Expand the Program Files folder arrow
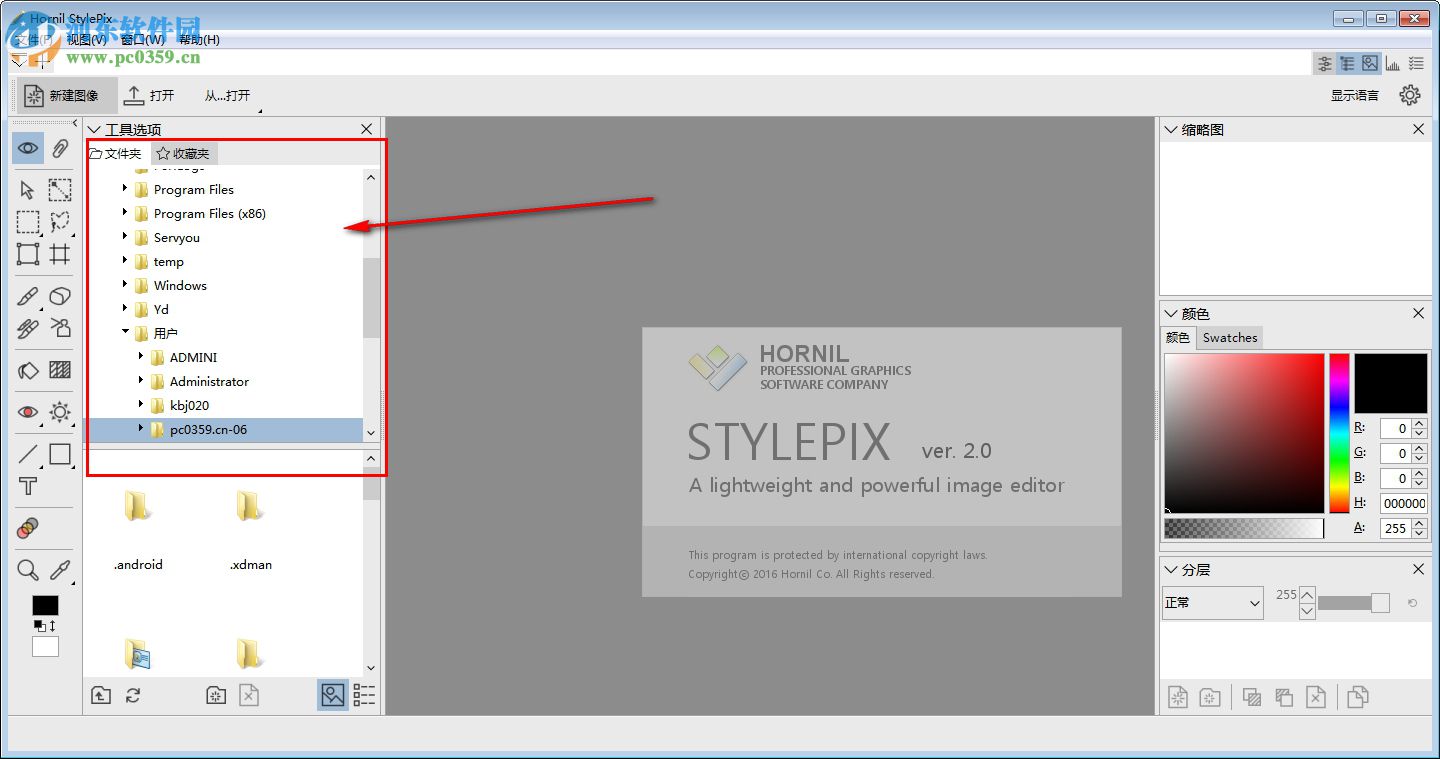Image resolution: width=1440 pixels, height=759 pixels. 125,188
